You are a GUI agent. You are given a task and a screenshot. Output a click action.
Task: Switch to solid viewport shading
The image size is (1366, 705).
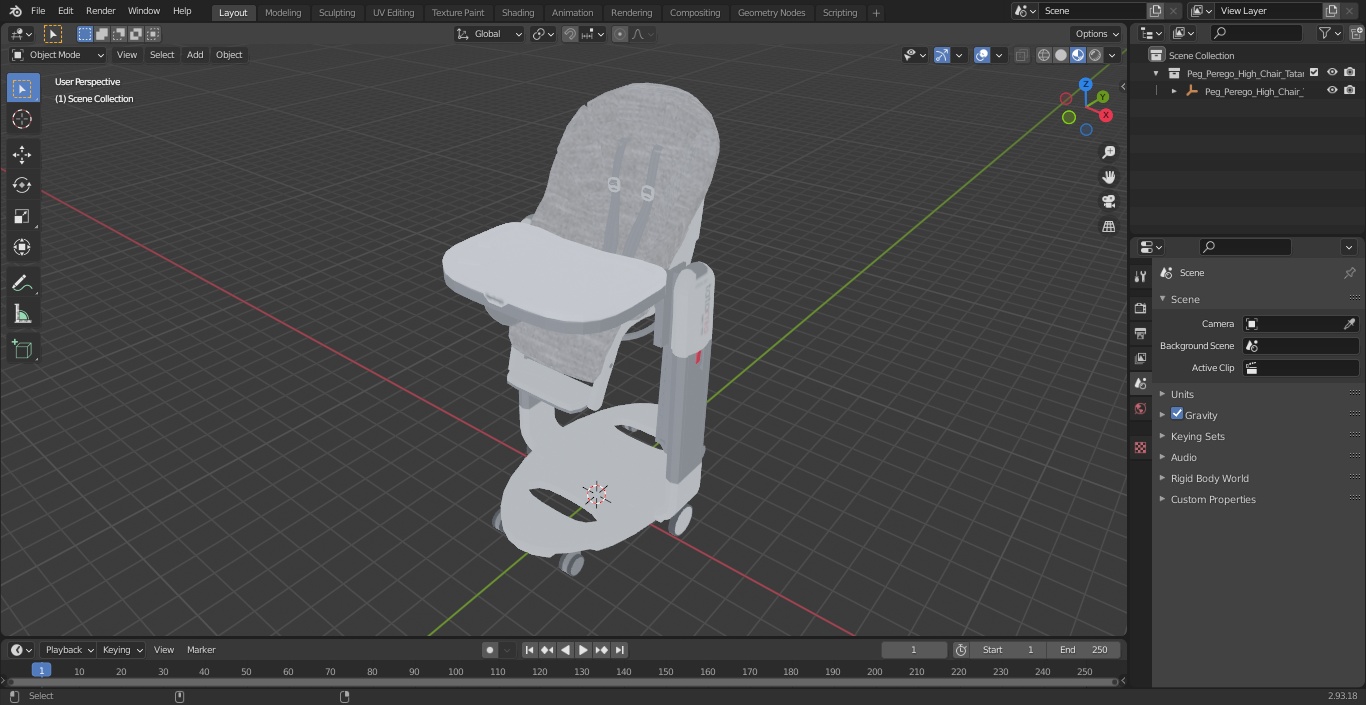(x=1061, y=55)
